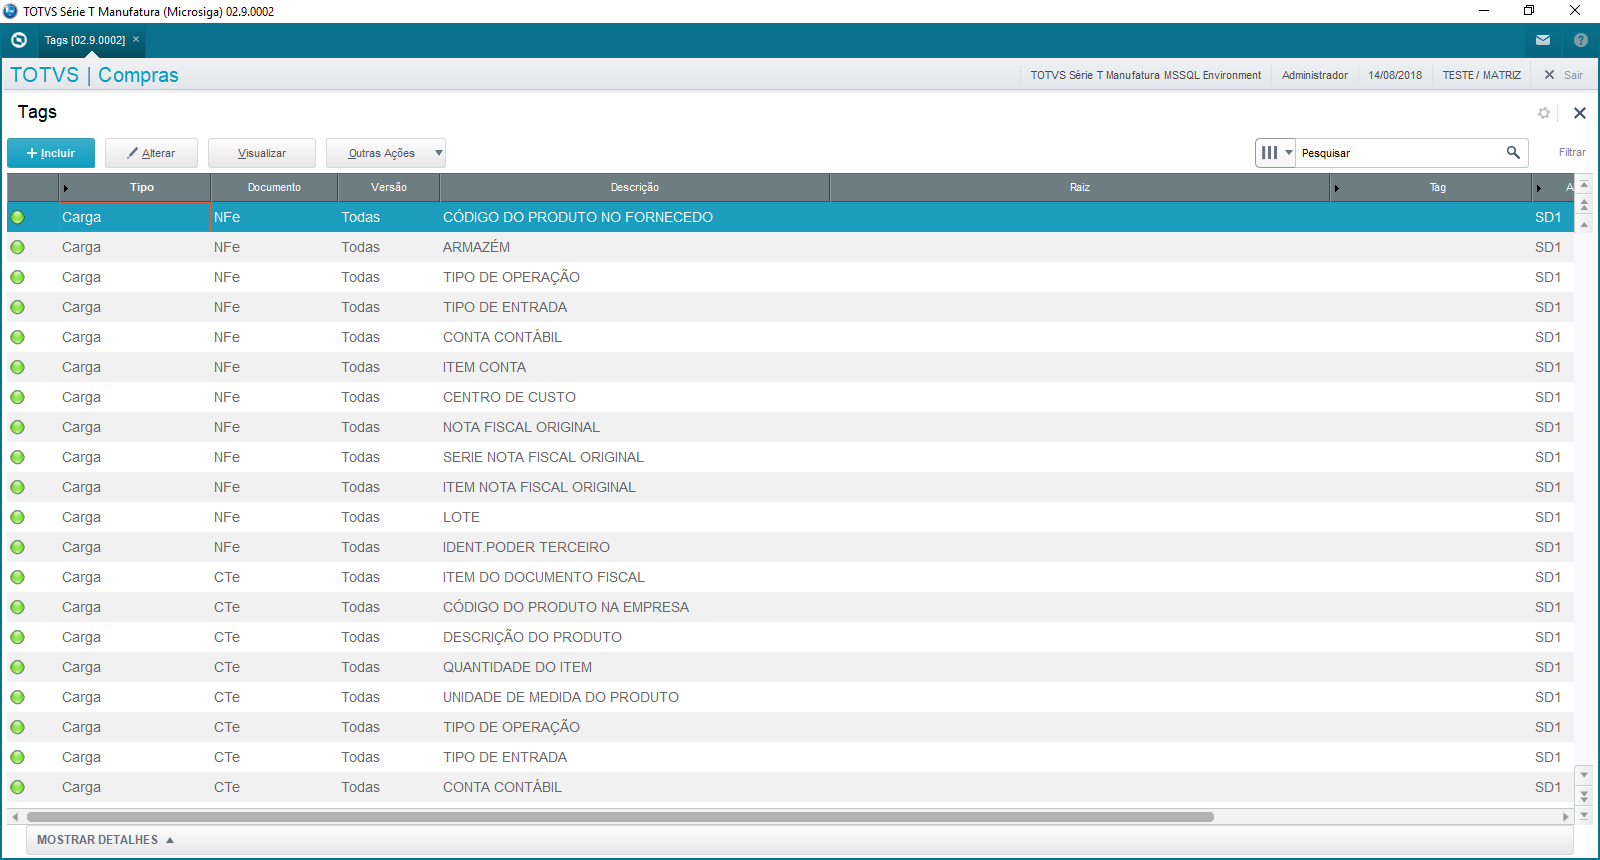Click the search magnifying glass icon
The height and width of the screenshot is (860, 1600).
pyautogui.click(x=1513, y=153)
